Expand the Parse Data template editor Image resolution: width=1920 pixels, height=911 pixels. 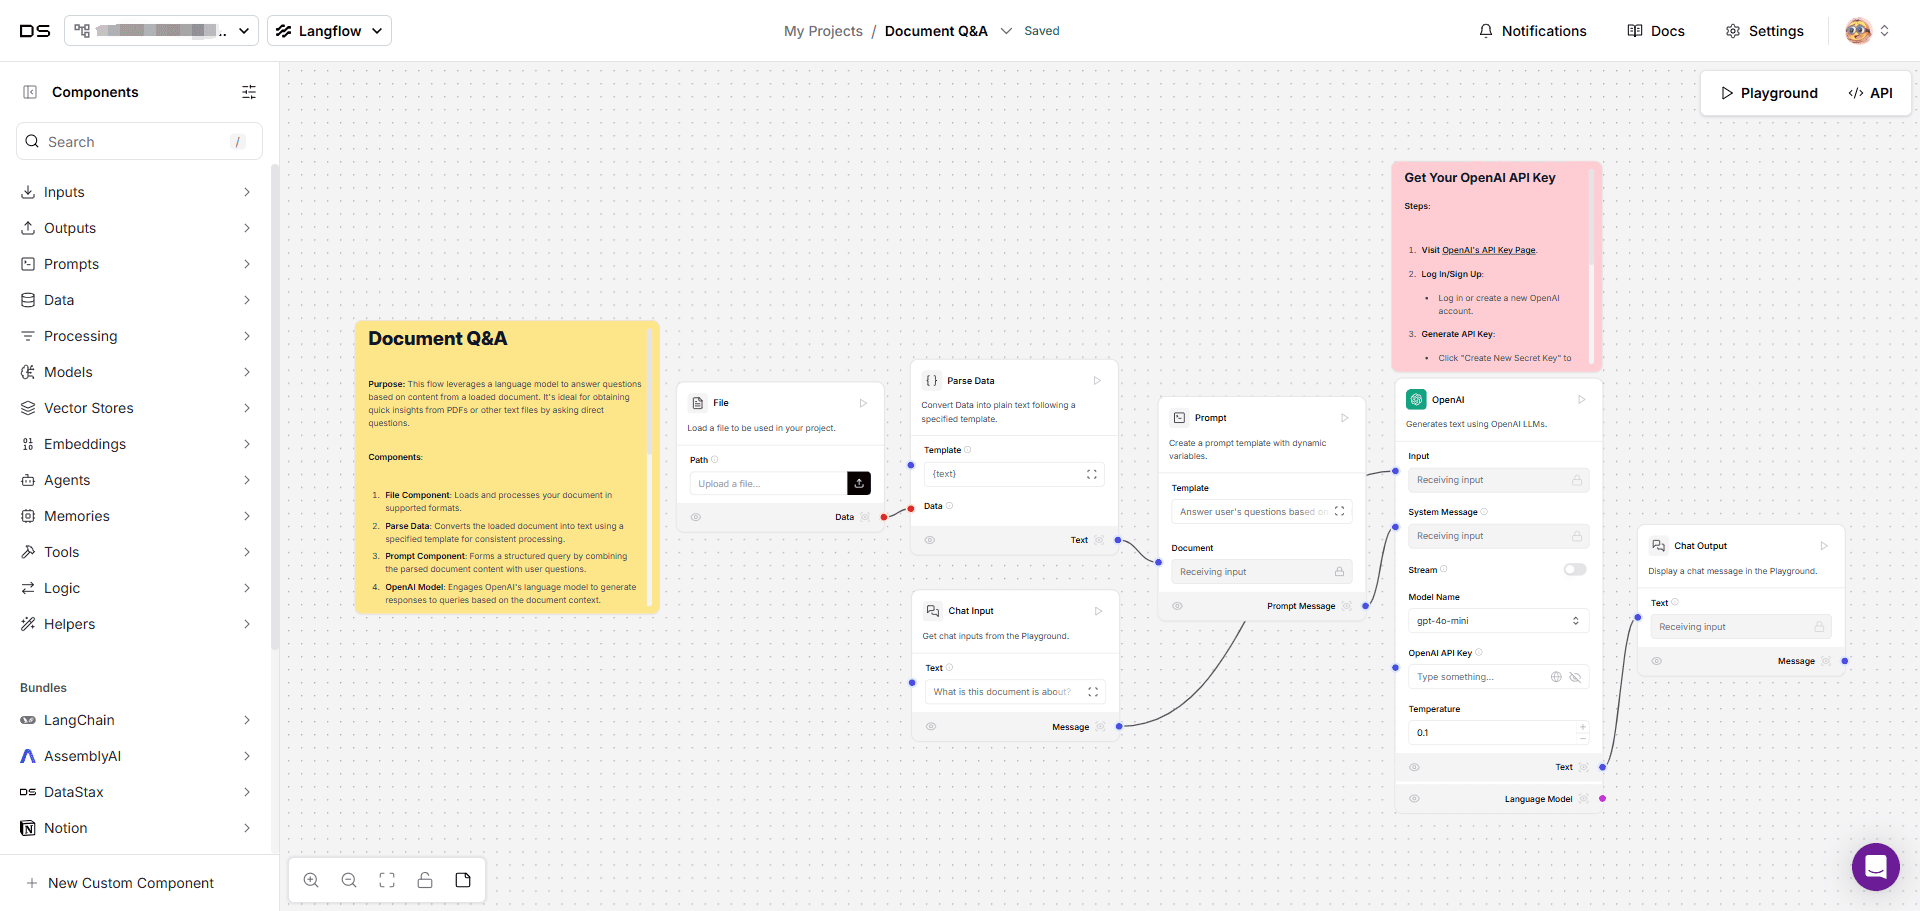pos(1092,475)
